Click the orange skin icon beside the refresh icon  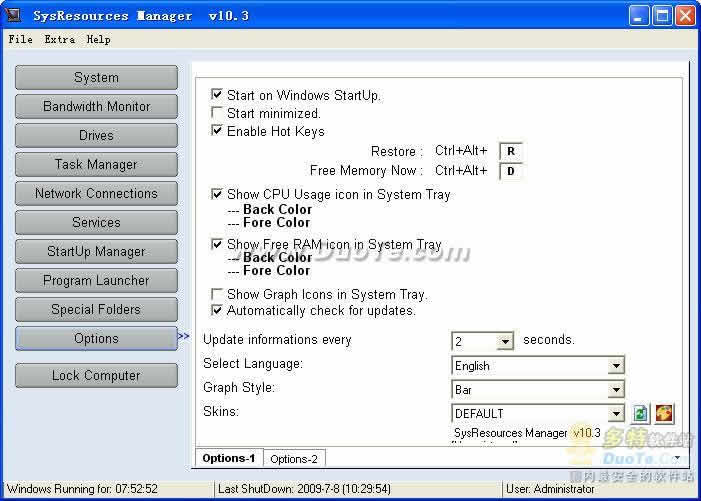pos(664,413)
